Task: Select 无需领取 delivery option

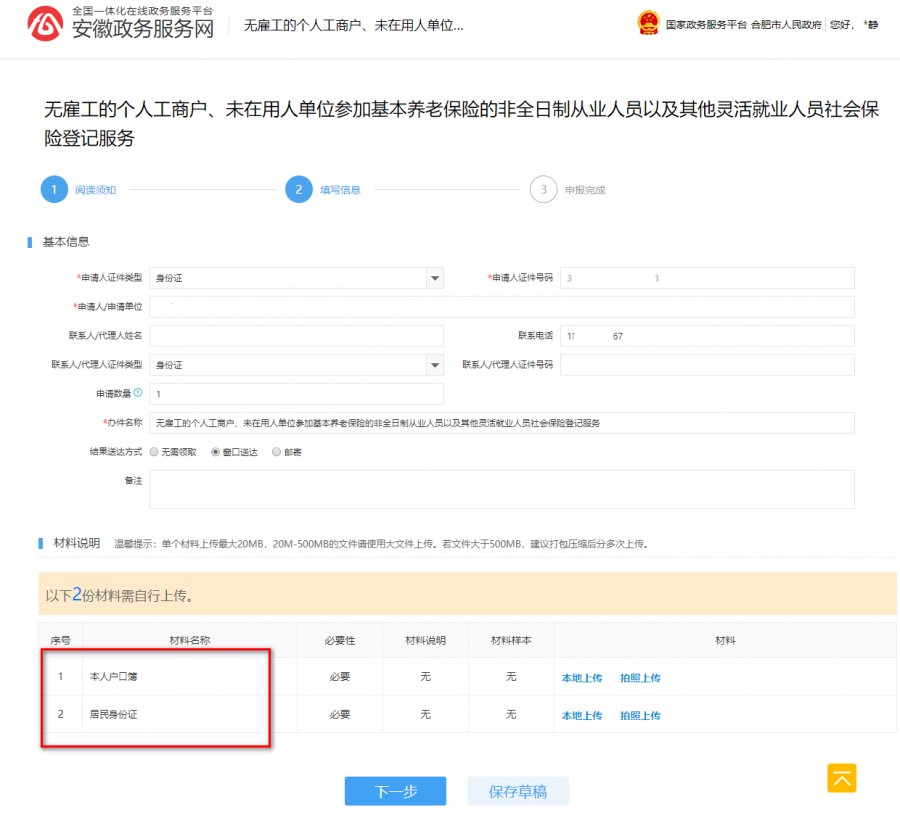Action: tap(154, 452)
